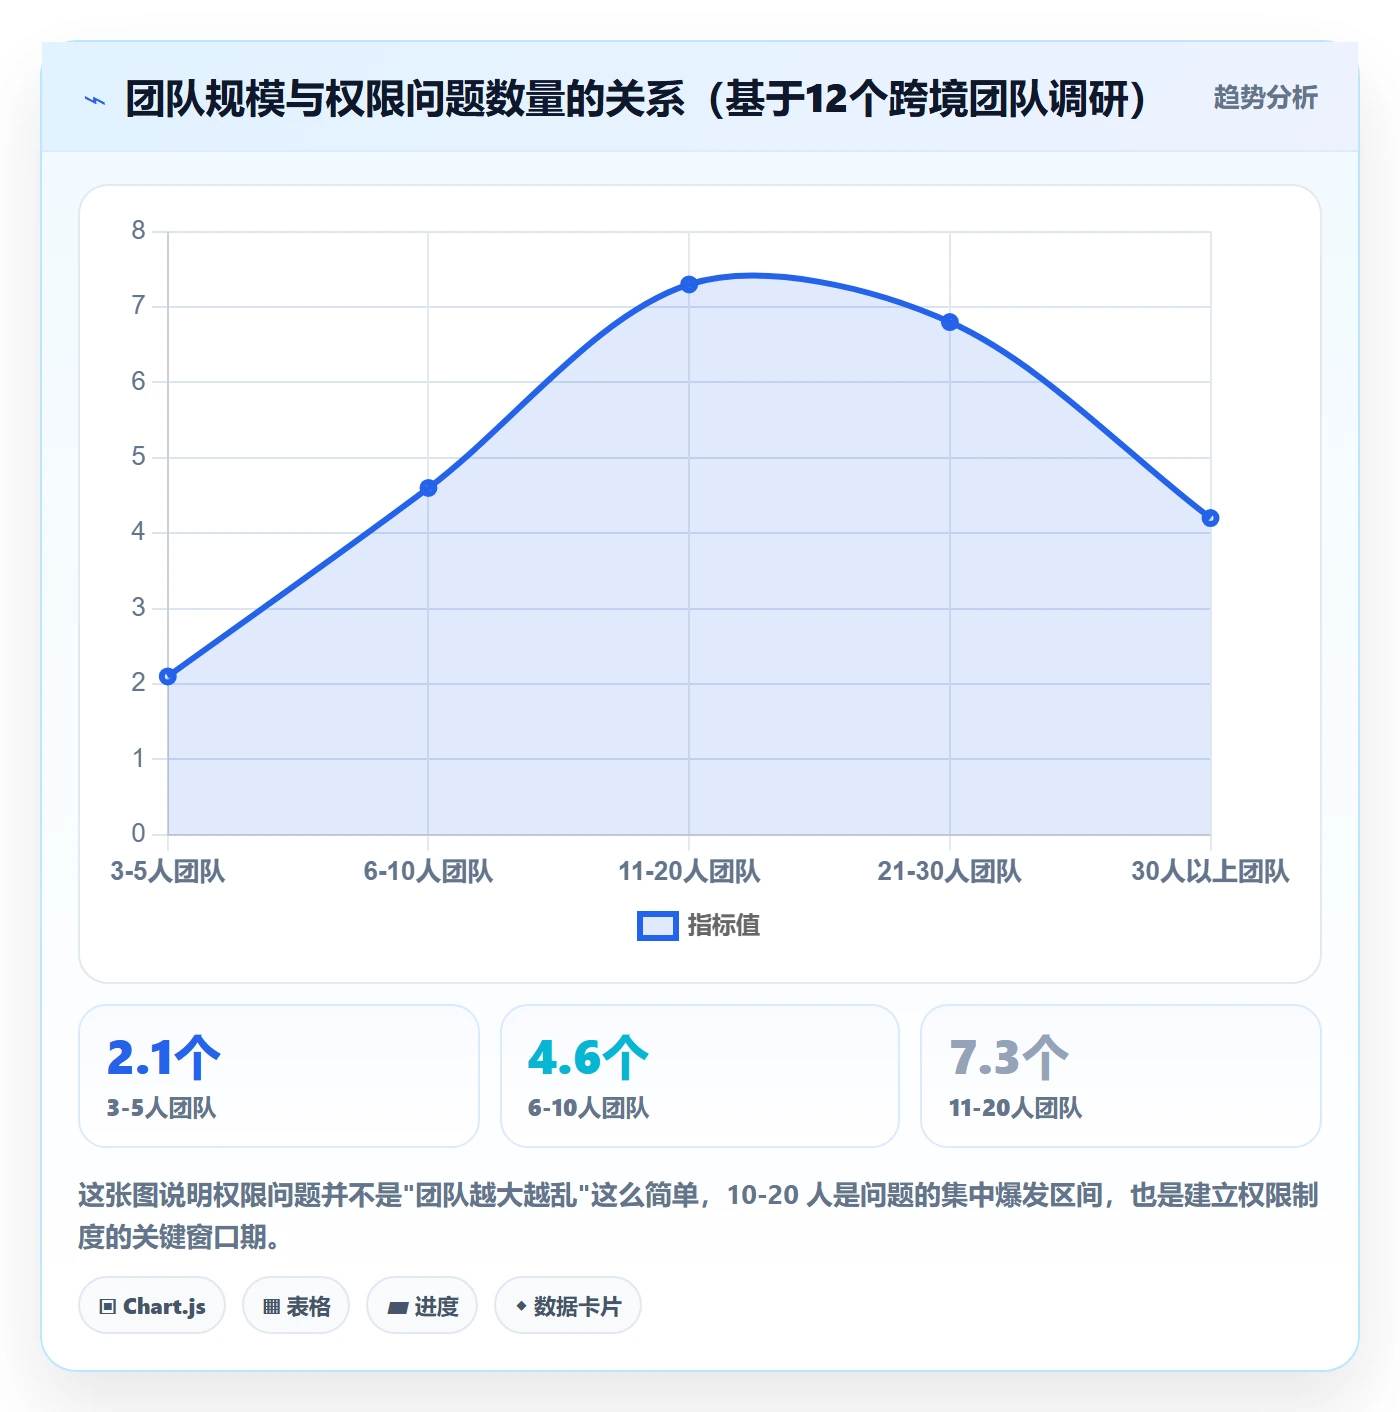Image resolution: width=1400 pixels, height=1412 pixels.
Task: Select the 6-10人团队 data point at 4.6
Action: tap(428, 488)
